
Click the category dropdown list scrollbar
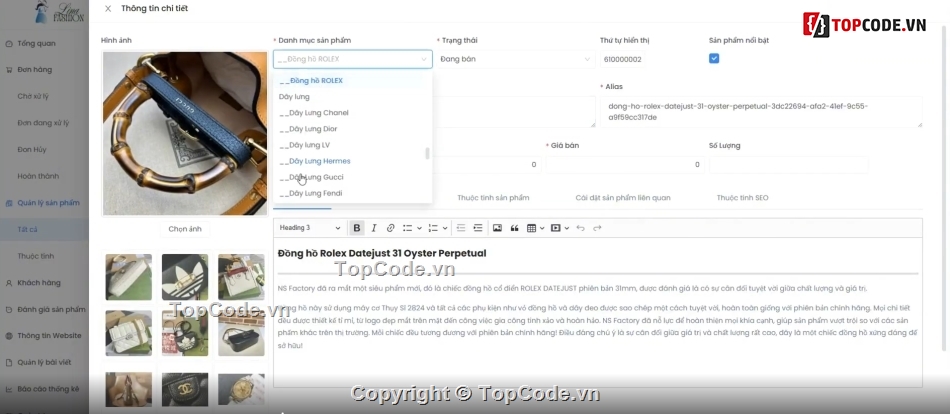428,153
